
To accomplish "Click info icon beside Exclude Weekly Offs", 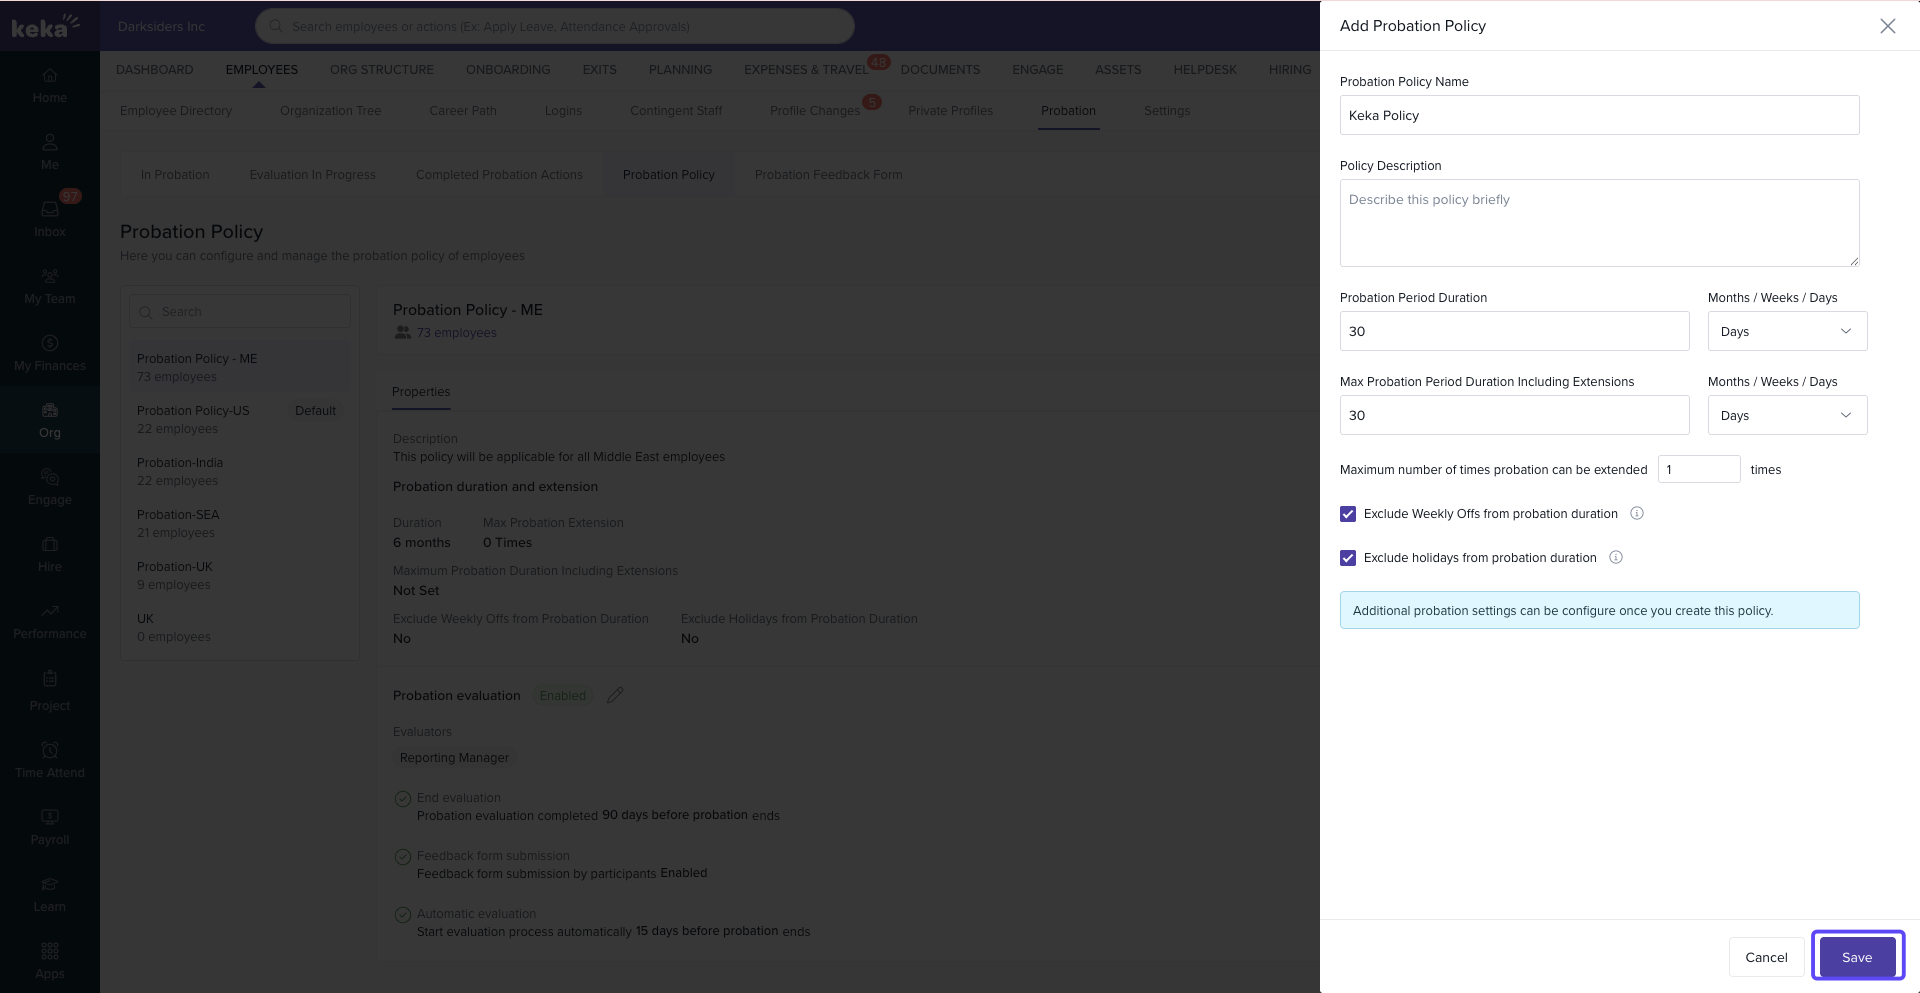I will click(x=1637, y=514).
